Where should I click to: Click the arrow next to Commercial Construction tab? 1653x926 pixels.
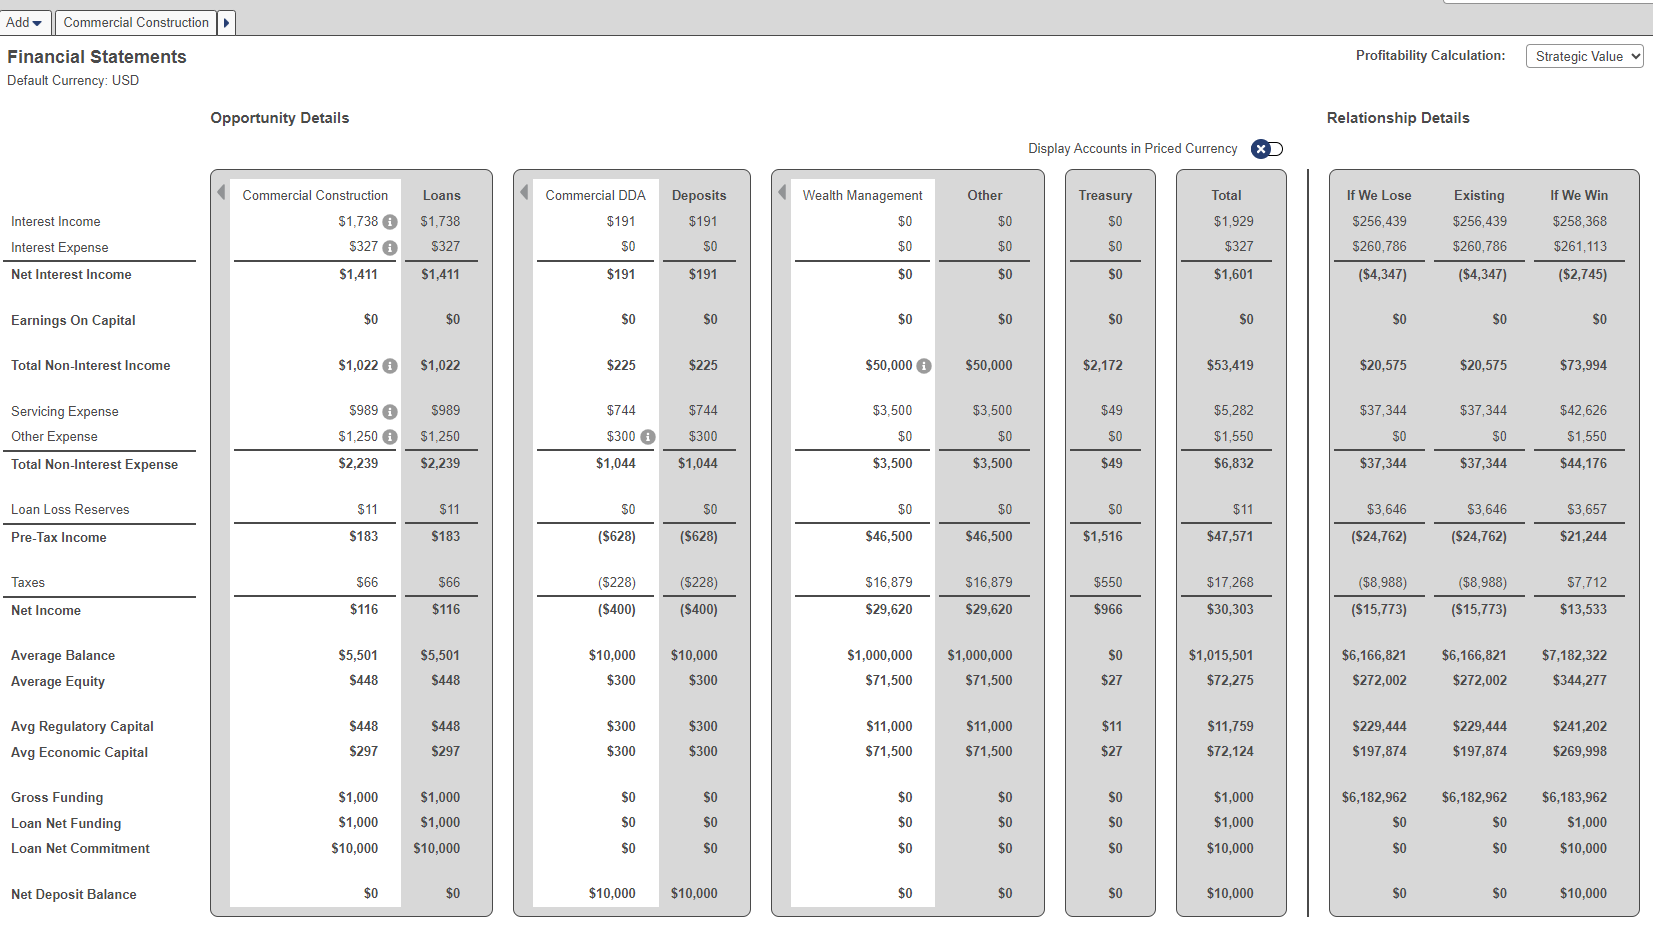pyautogui.click(x=226, y=22)
